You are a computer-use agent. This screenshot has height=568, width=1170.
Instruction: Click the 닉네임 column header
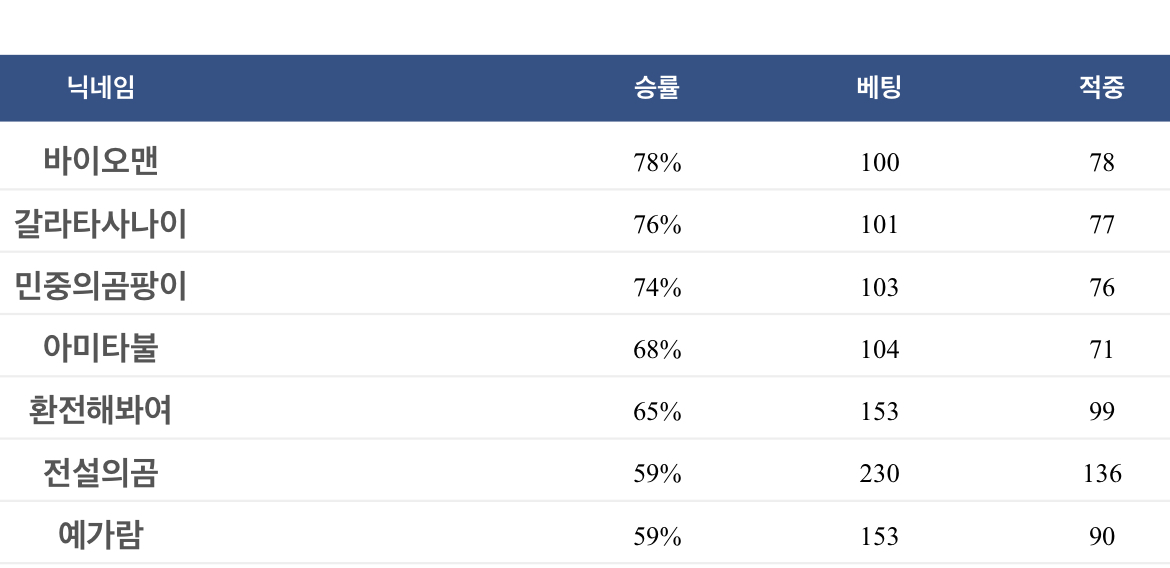coord(101,88)
